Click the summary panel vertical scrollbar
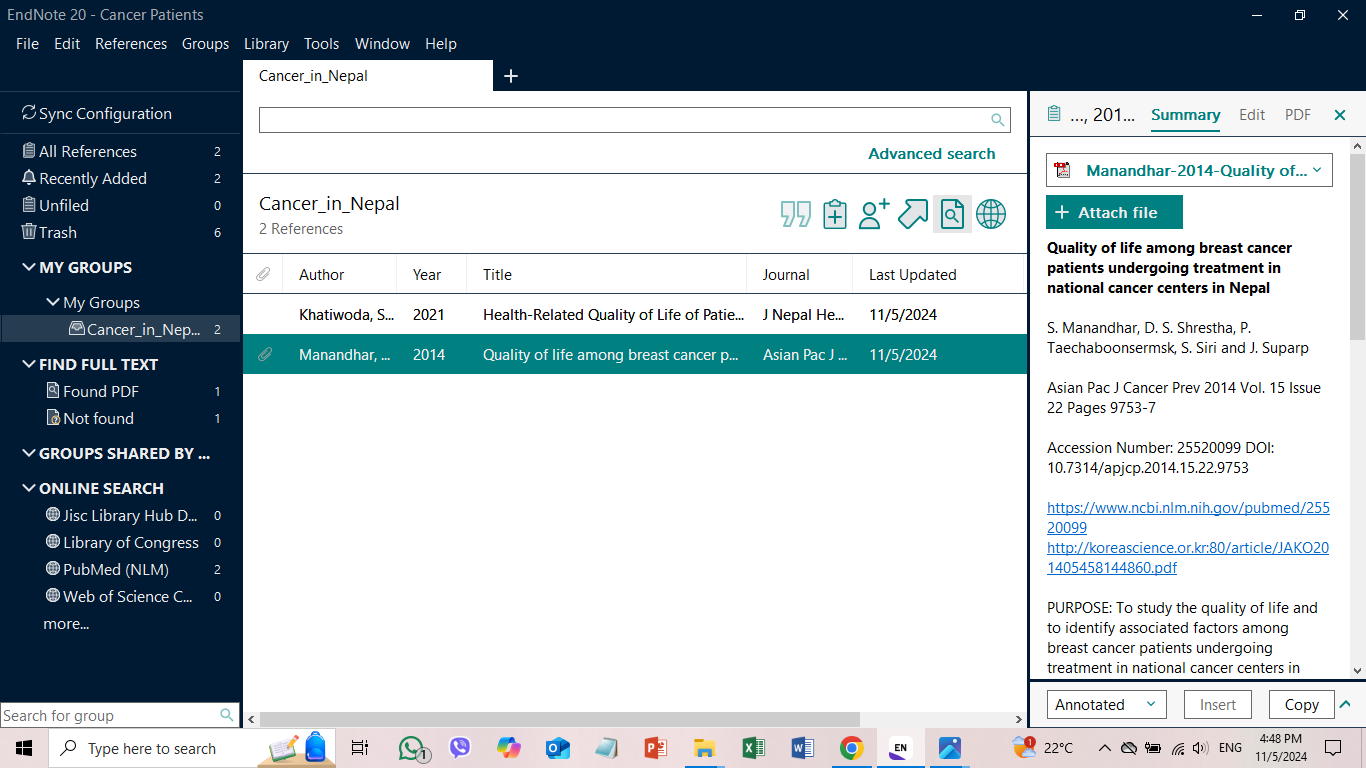This screenshot has width=1366, height=768. pos(1357,246)
